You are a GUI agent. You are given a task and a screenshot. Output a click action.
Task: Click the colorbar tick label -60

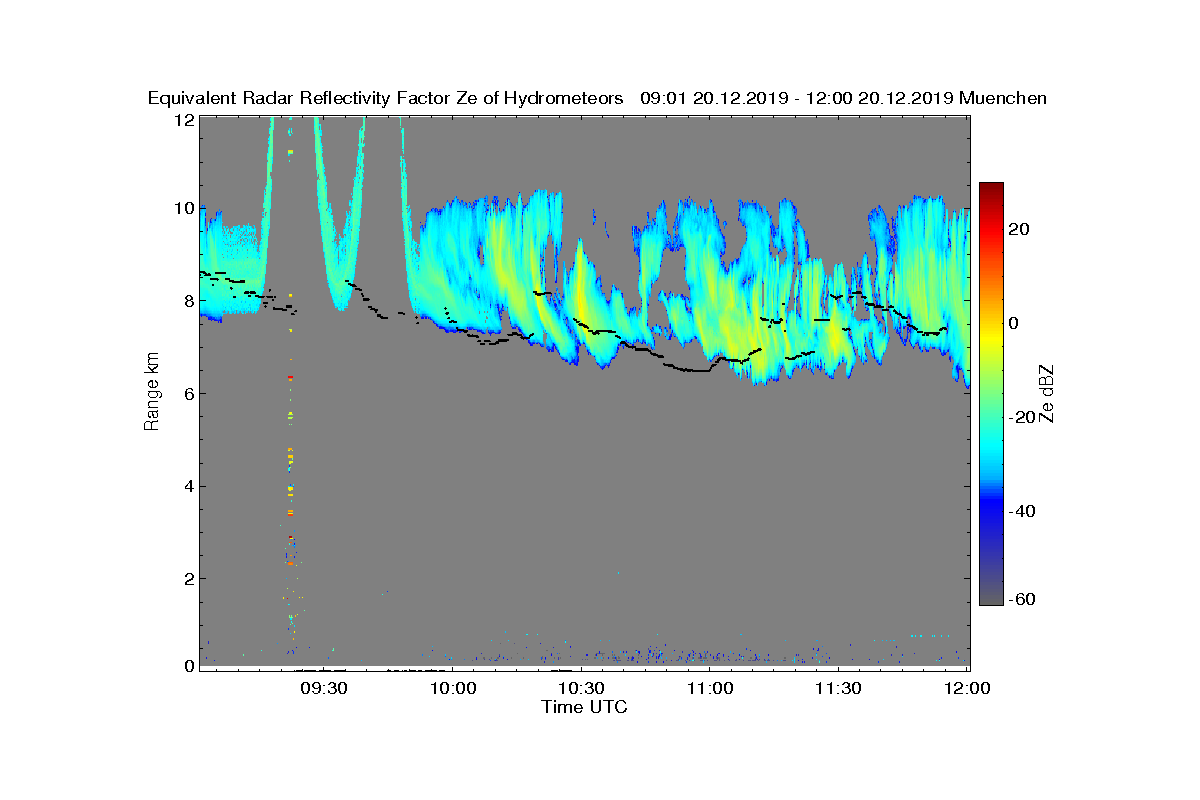pos(1021,599)
